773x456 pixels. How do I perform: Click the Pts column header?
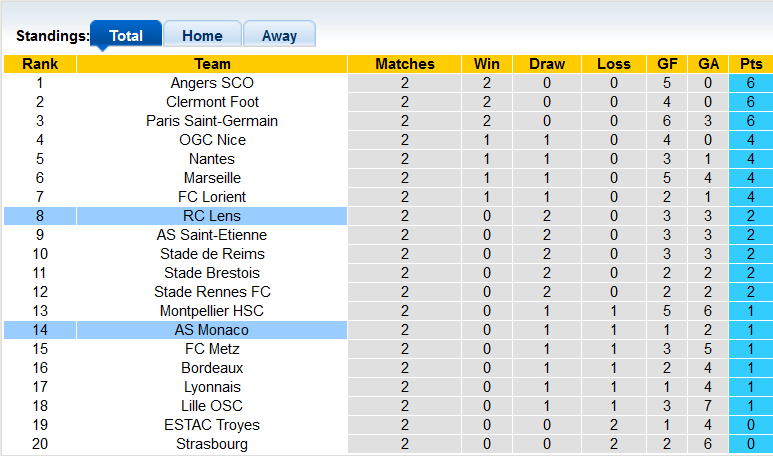pos(749,64)
